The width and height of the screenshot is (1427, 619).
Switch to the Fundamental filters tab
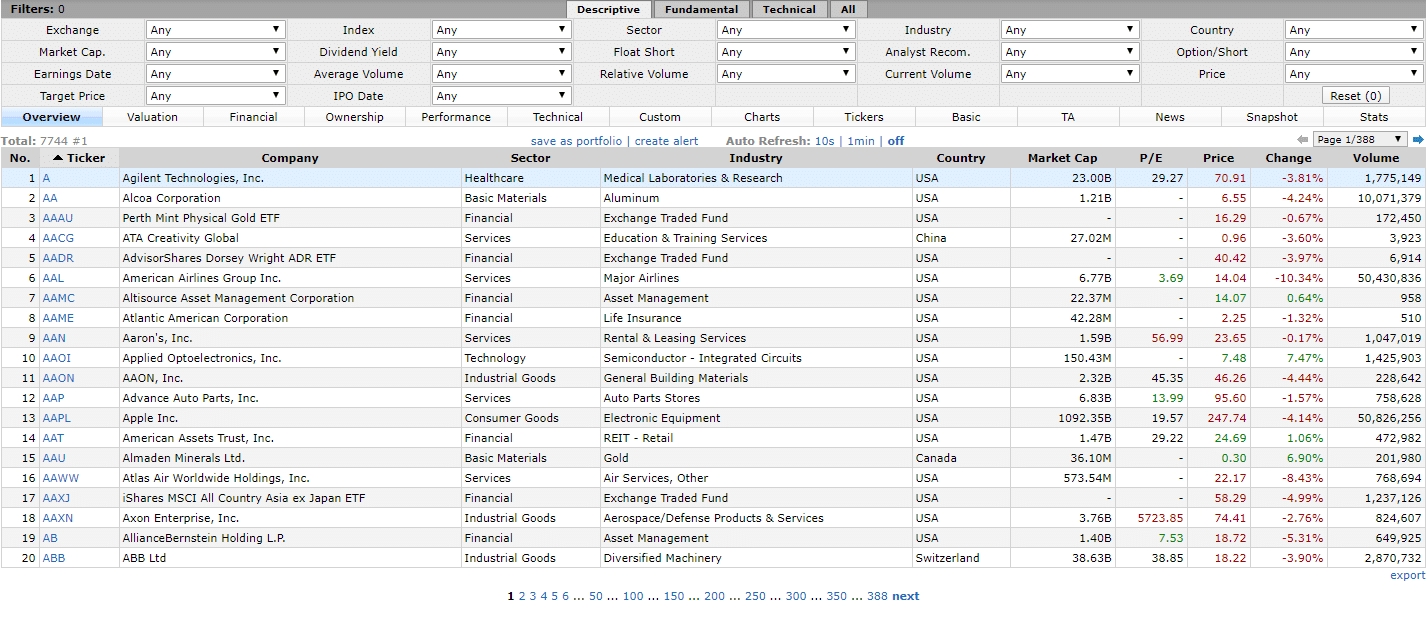702,9
